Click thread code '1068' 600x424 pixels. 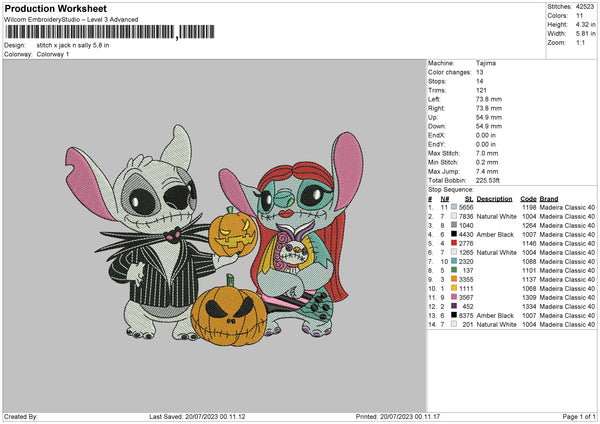pos(529,288)
